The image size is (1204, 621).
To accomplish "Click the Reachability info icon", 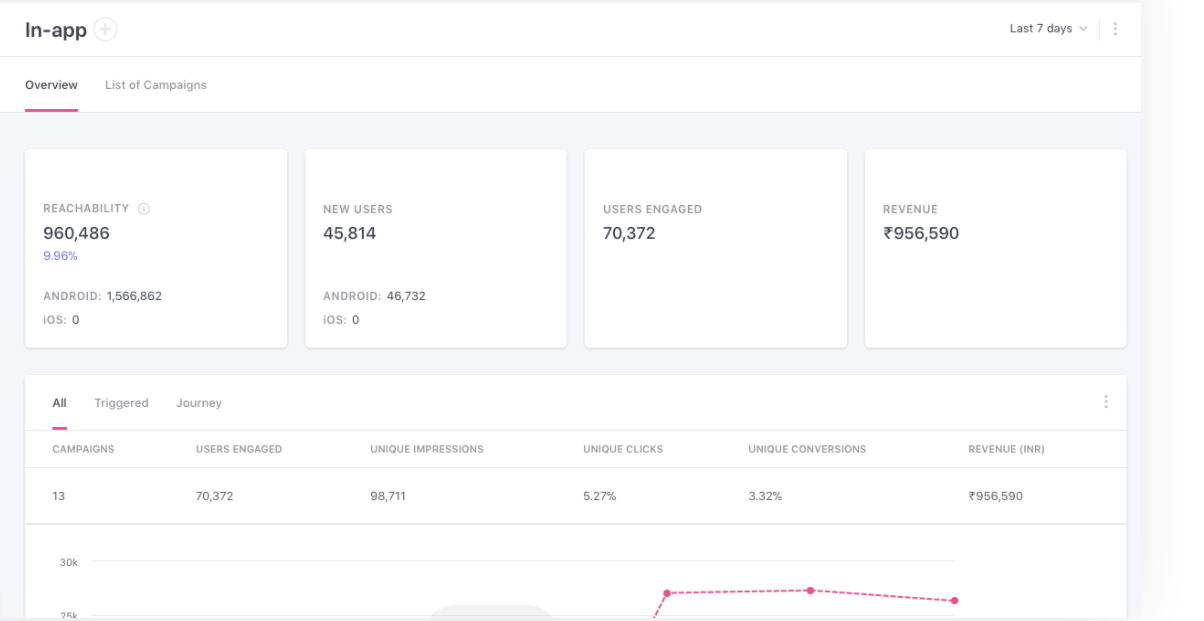I will pyautogui.click(x=144, y=209).
